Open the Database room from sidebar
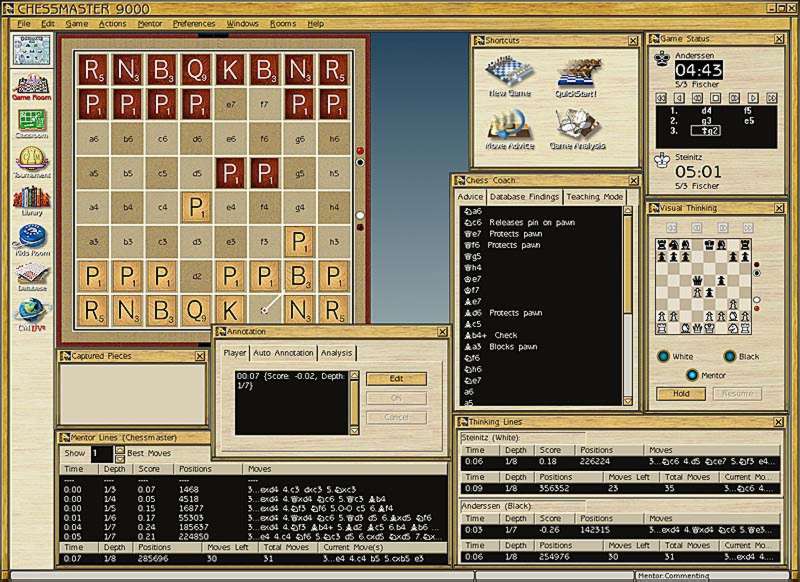The width and height of the screenshot is (800, 582). pos(32,277)
